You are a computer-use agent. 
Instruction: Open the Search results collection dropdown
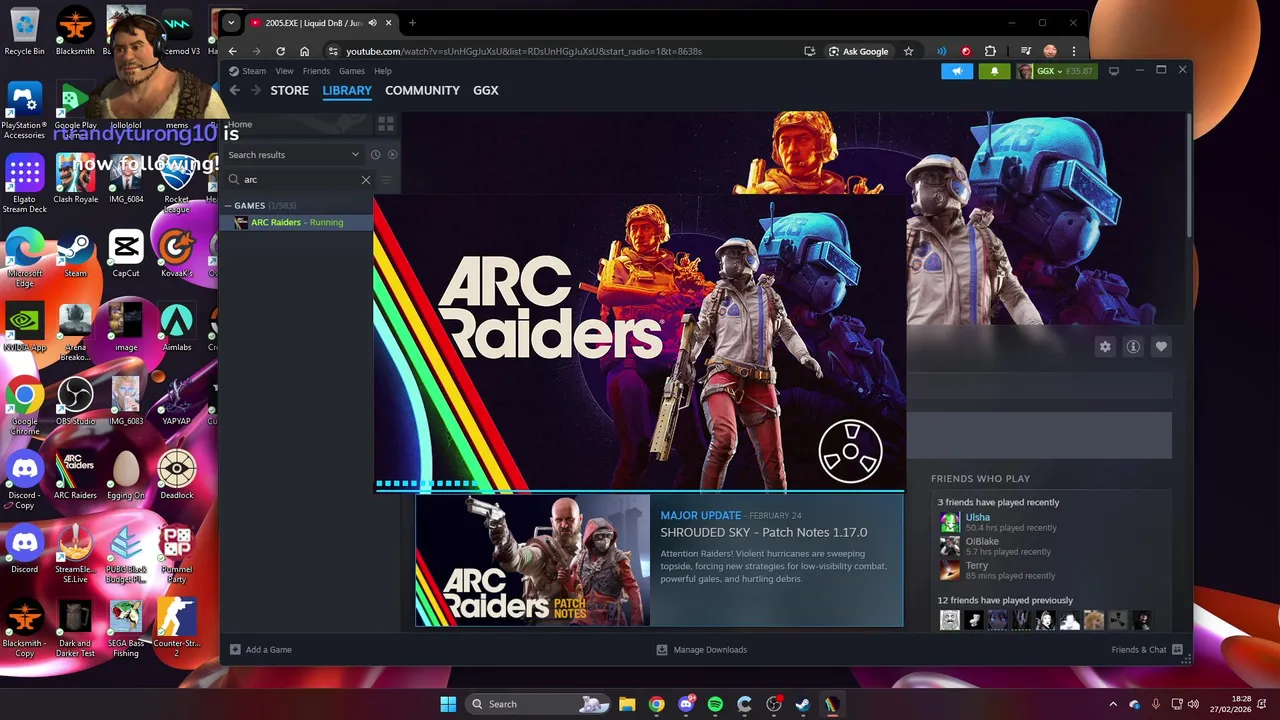coord(293,155)
